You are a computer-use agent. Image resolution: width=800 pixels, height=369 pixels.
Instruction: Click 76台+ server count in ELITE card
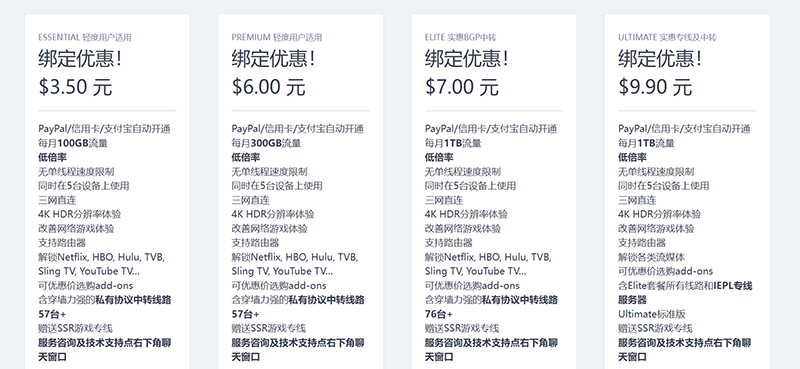coord(439,314)
